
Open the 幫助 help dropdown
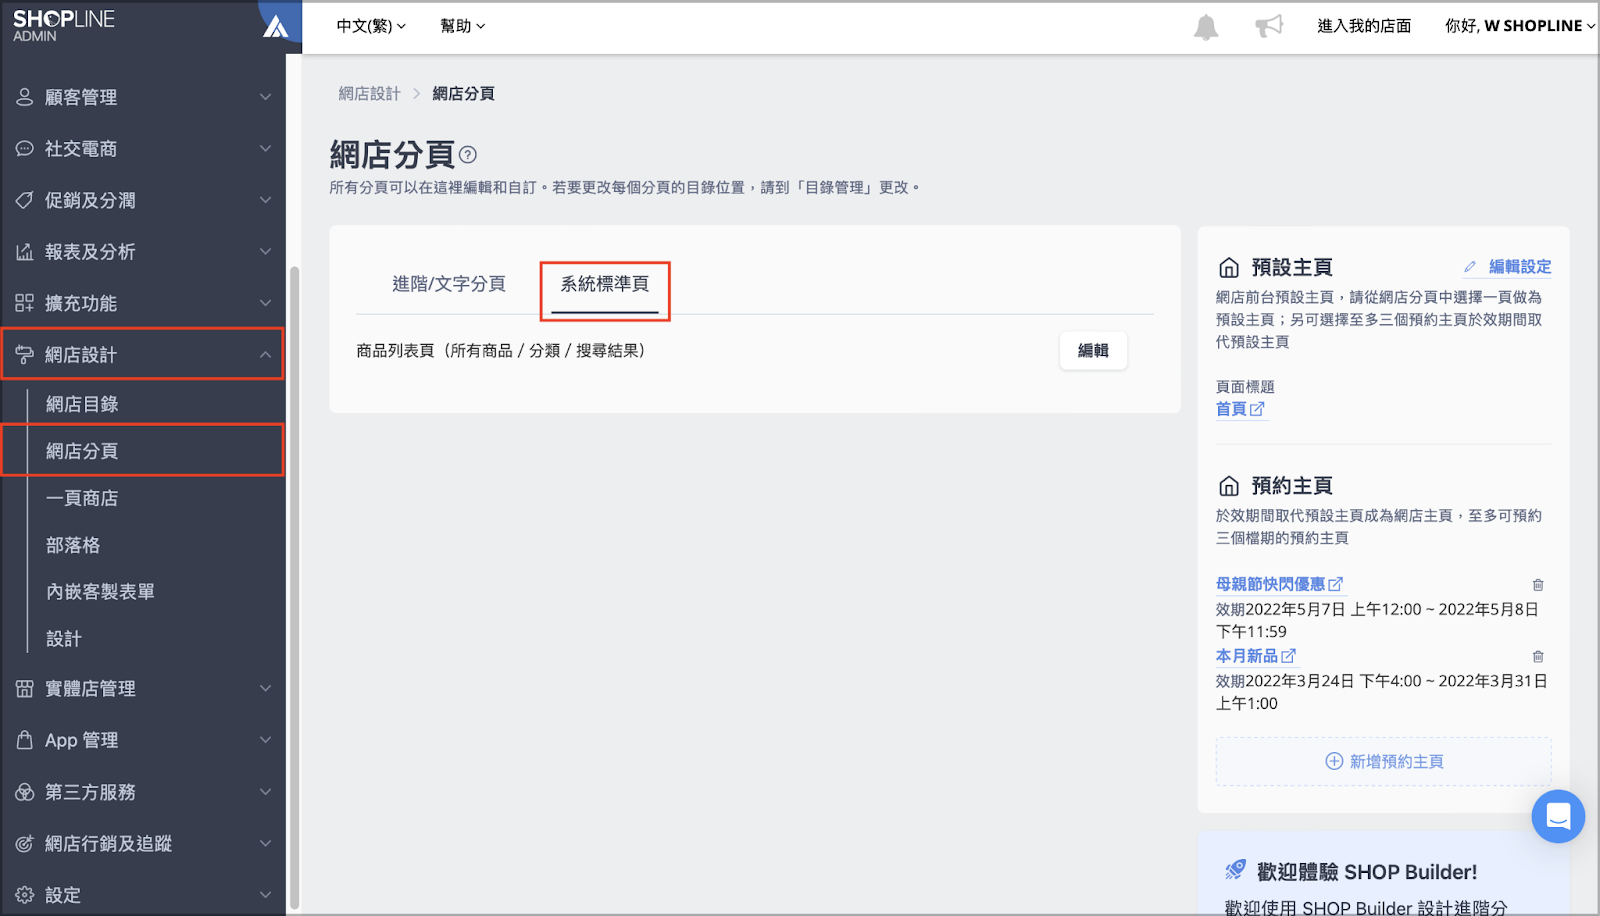[462, 26]
